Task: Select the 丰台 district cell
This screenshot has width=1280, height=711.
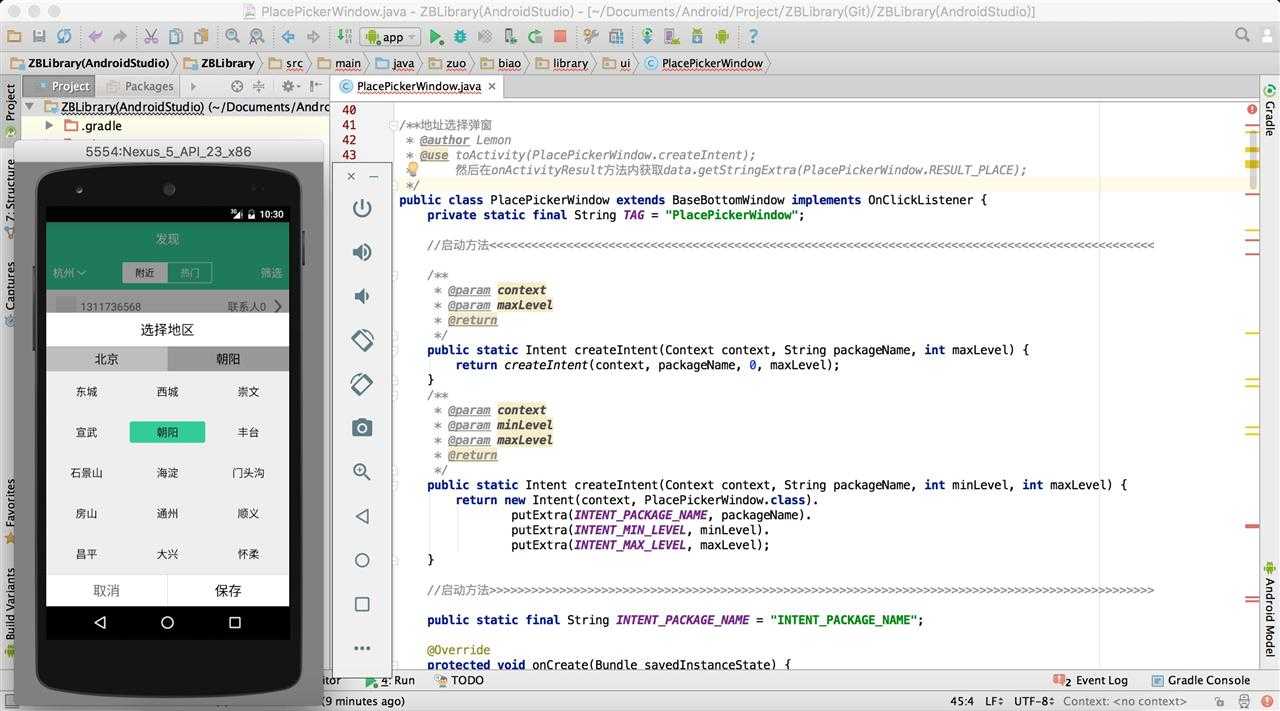Action: click(248, 432)
